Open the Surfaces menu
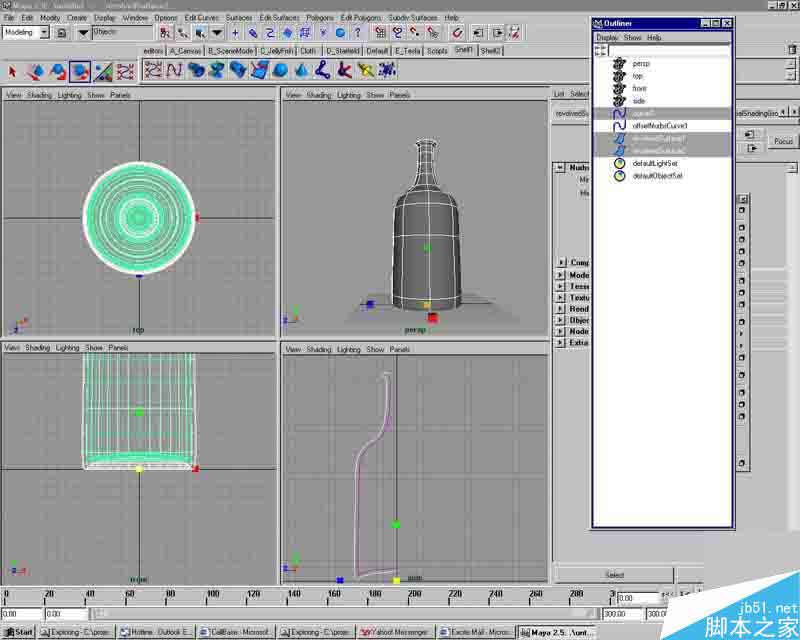This screenshot has width=800, height=640. (239, 18)
